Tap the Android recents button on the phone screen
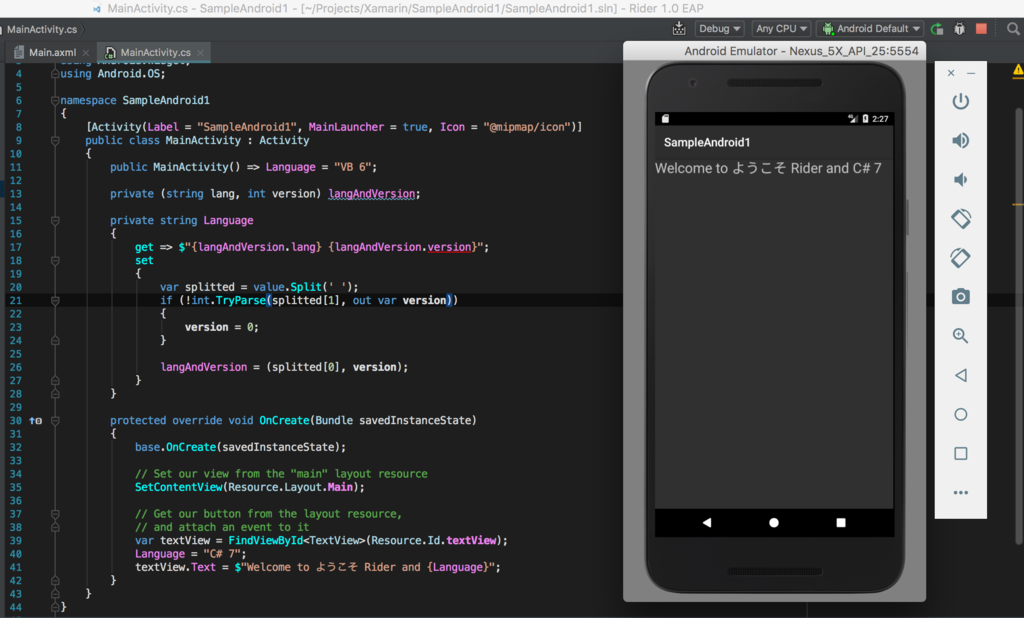 (x=840, y=523)
